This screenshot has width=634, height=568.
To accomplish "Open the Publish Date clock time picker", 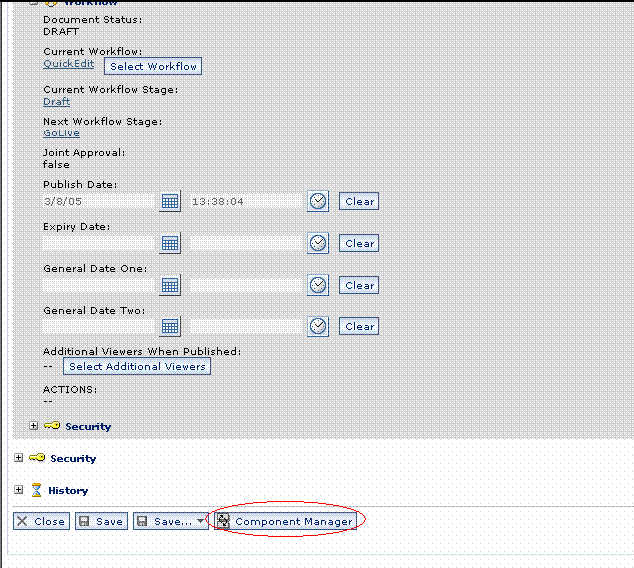I will coord(318,201).
